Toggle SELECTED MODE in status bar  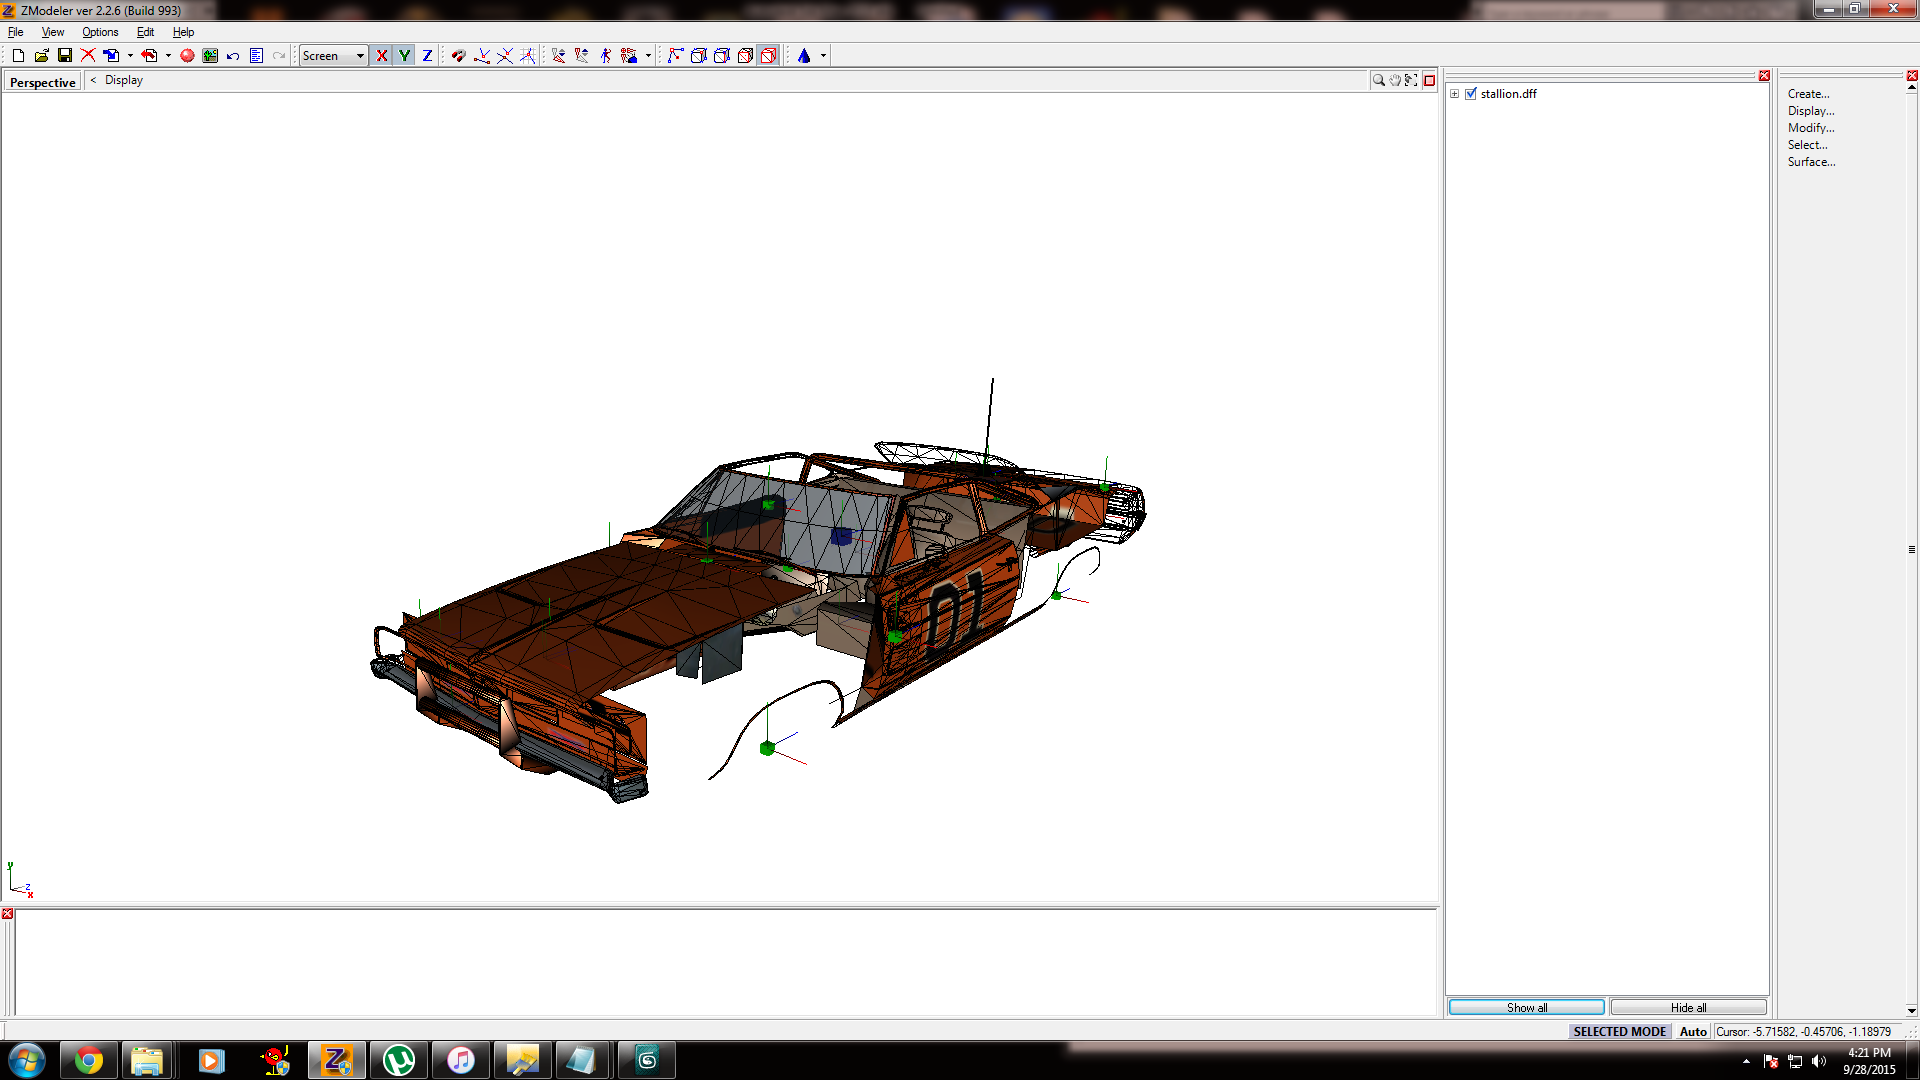(1619, 1032)
